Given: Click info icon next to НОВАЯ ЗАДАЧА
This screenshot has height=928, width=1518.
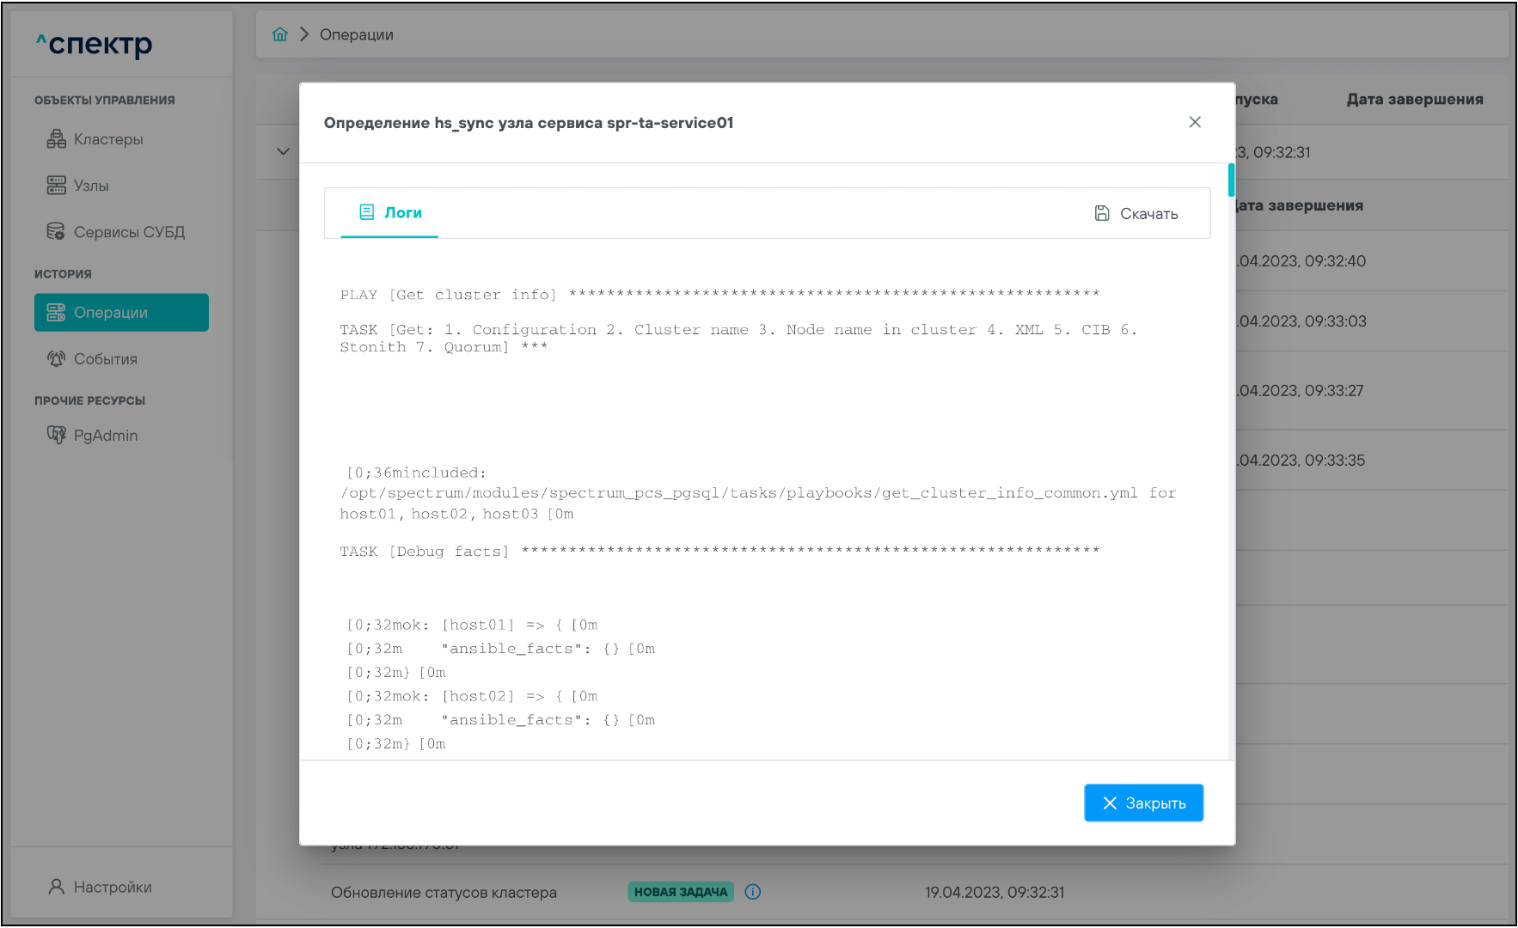Looking at the screenshot, I should point(753,892).
